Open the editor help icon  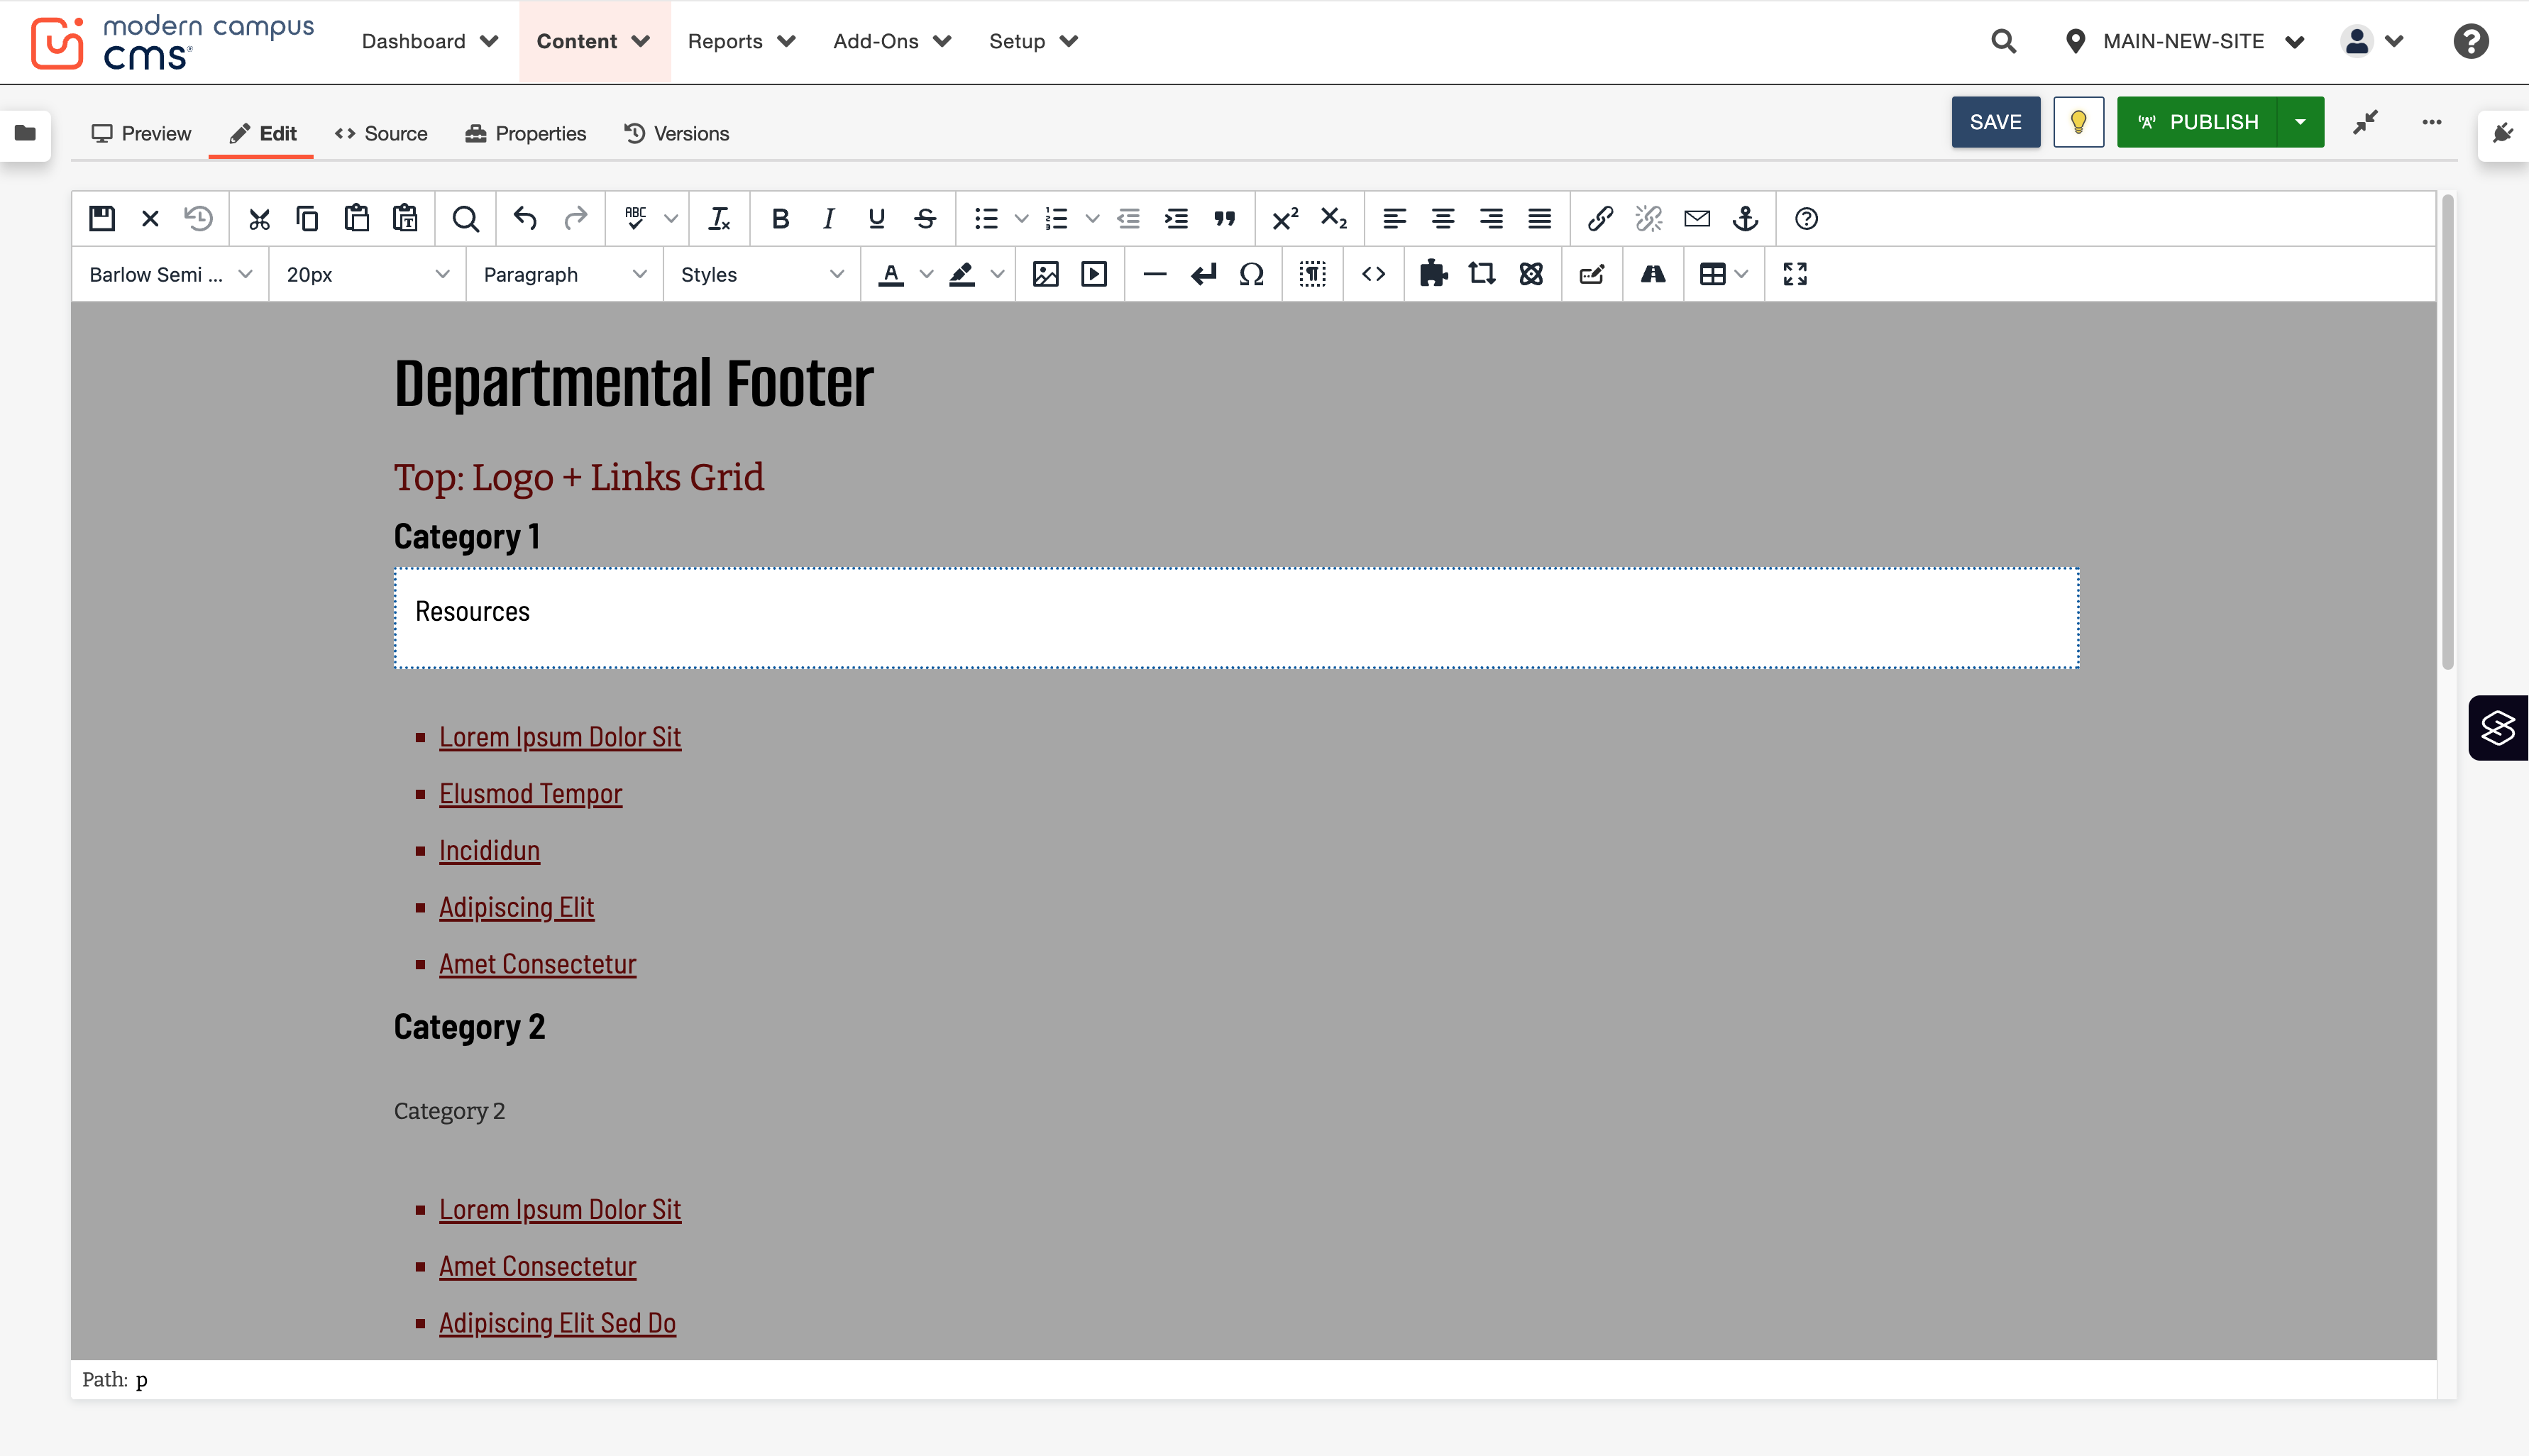coord(1806,219)
